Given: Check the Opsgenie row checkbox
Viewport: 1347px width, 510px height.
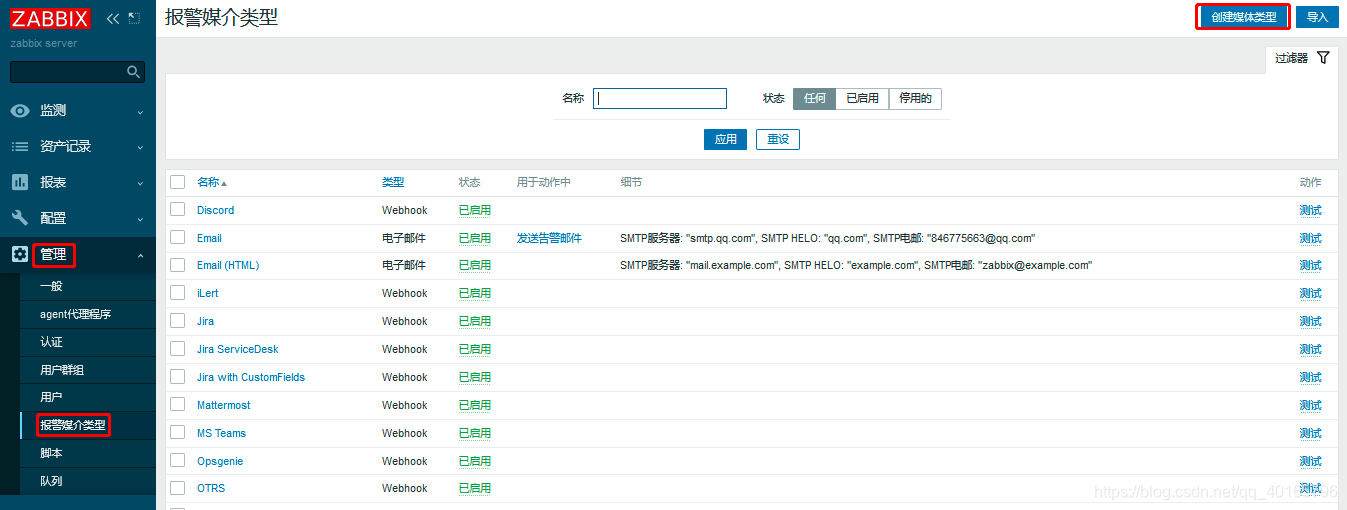Looking at the screenshot, I should click(x=178, y=460).
